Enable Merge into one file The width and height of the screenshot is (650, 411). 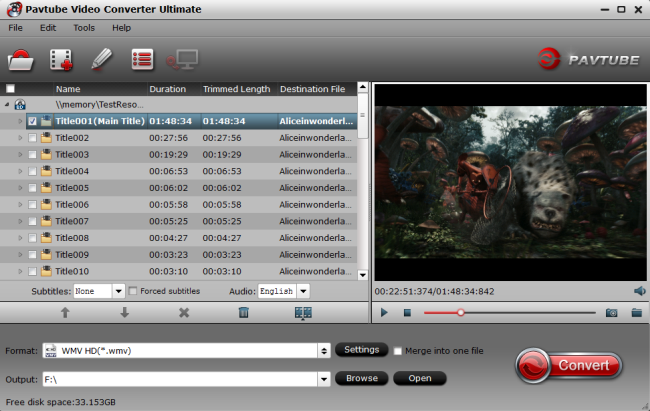398,351
